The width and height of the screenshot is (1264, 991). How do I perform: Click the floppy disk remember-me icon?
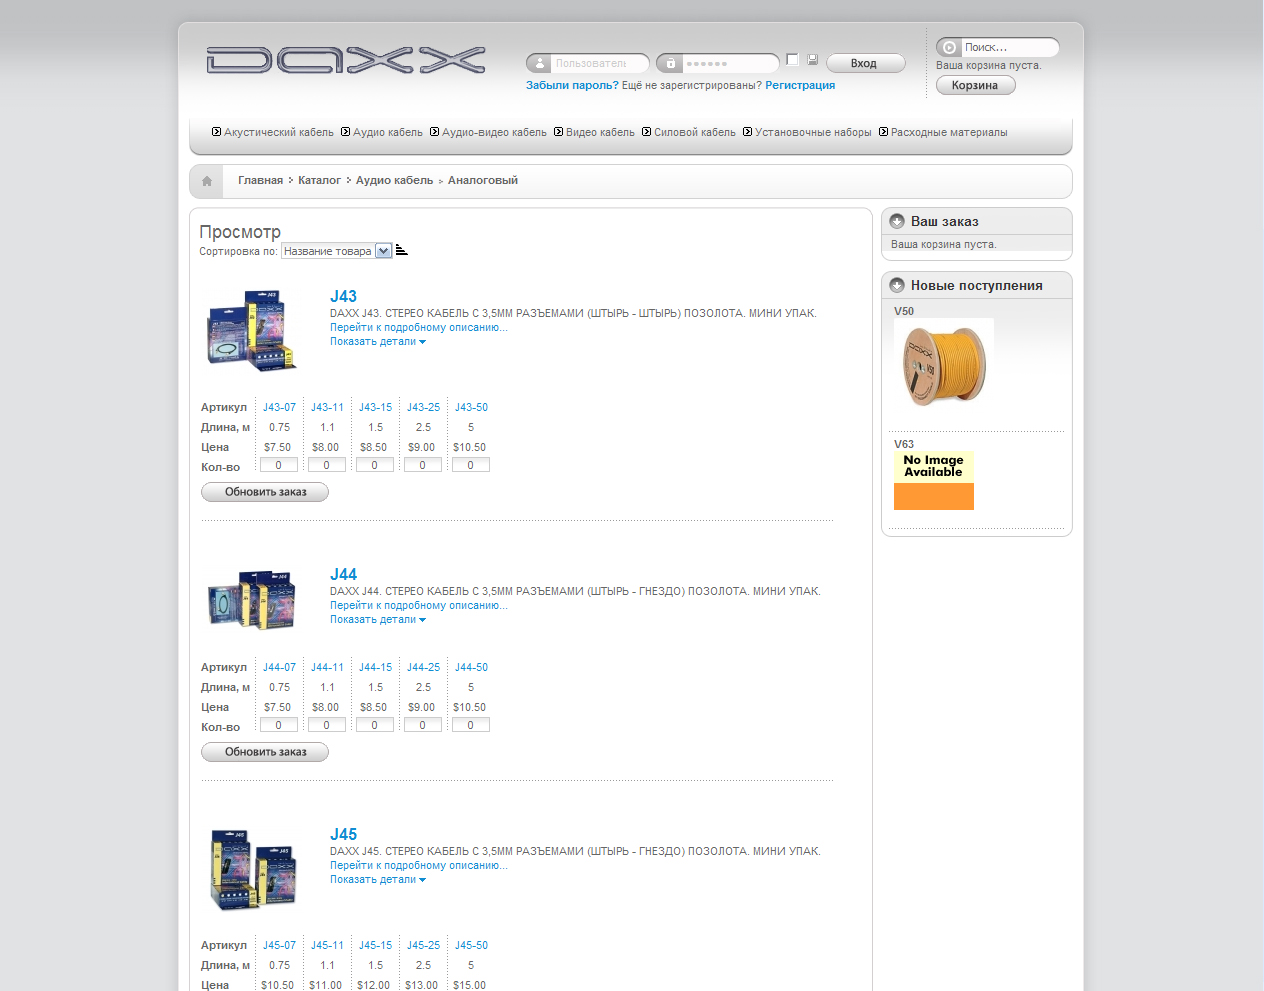pos(812,59)
